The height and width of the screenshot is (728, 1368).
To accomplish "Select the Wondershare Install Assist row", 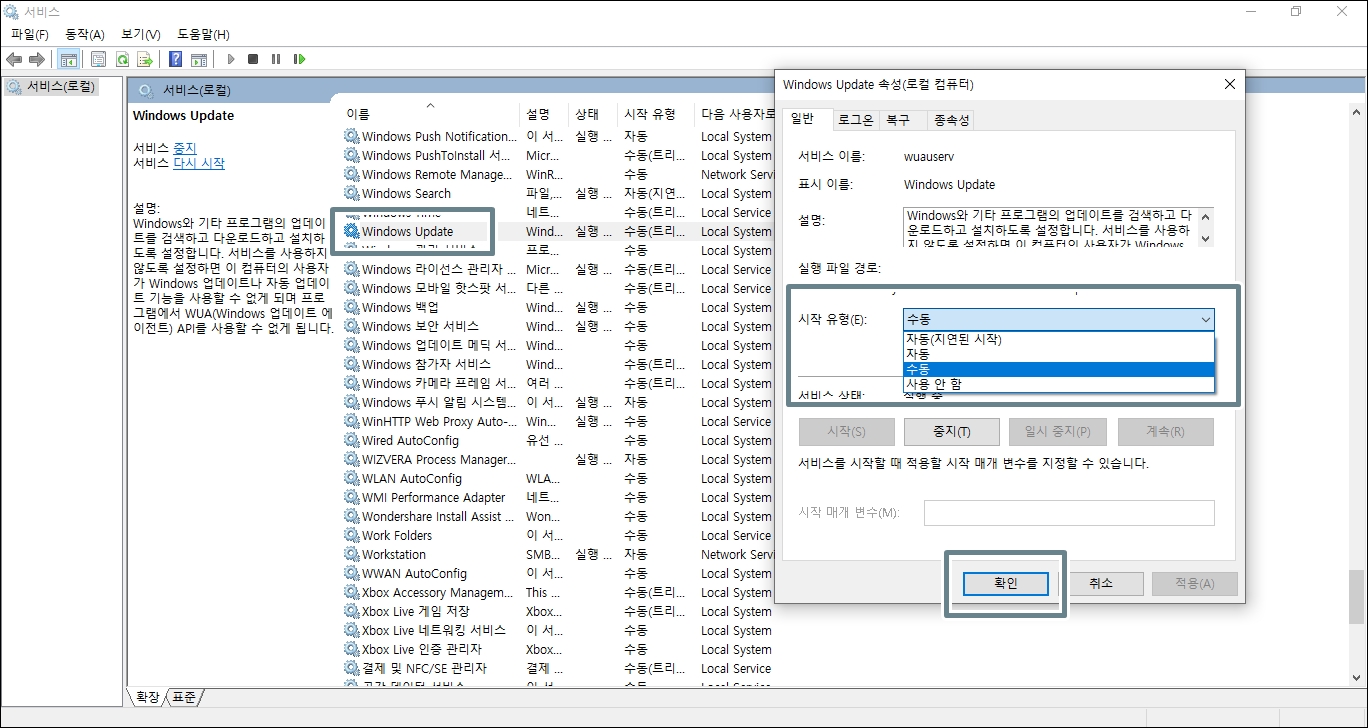I will [x=558, y=516].
